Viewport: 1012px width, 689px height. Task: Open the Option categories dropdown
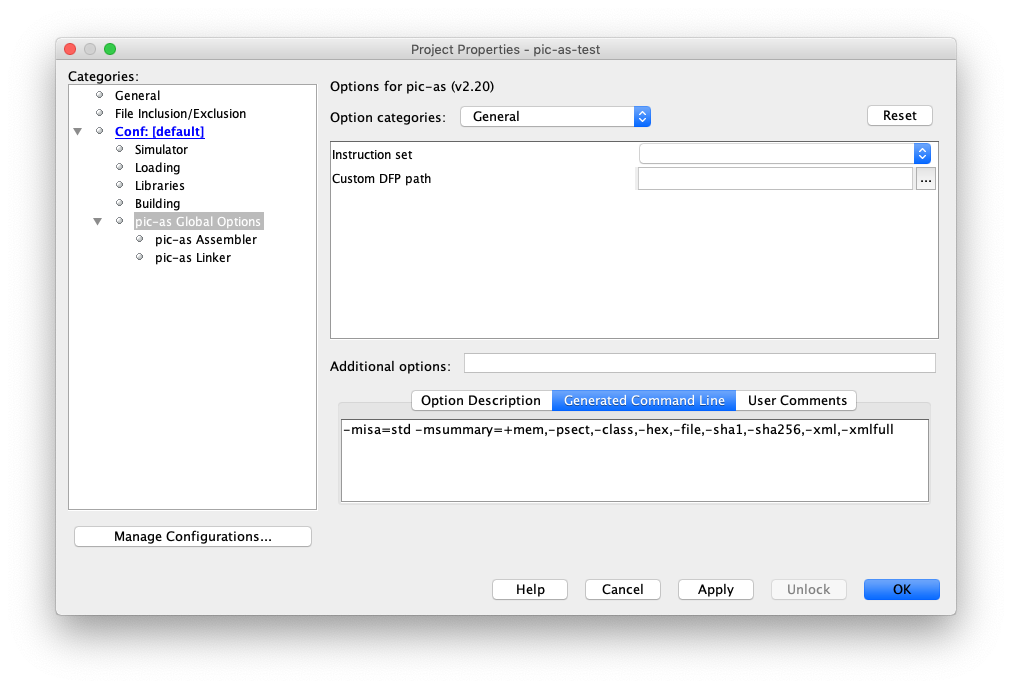(555, 117)
